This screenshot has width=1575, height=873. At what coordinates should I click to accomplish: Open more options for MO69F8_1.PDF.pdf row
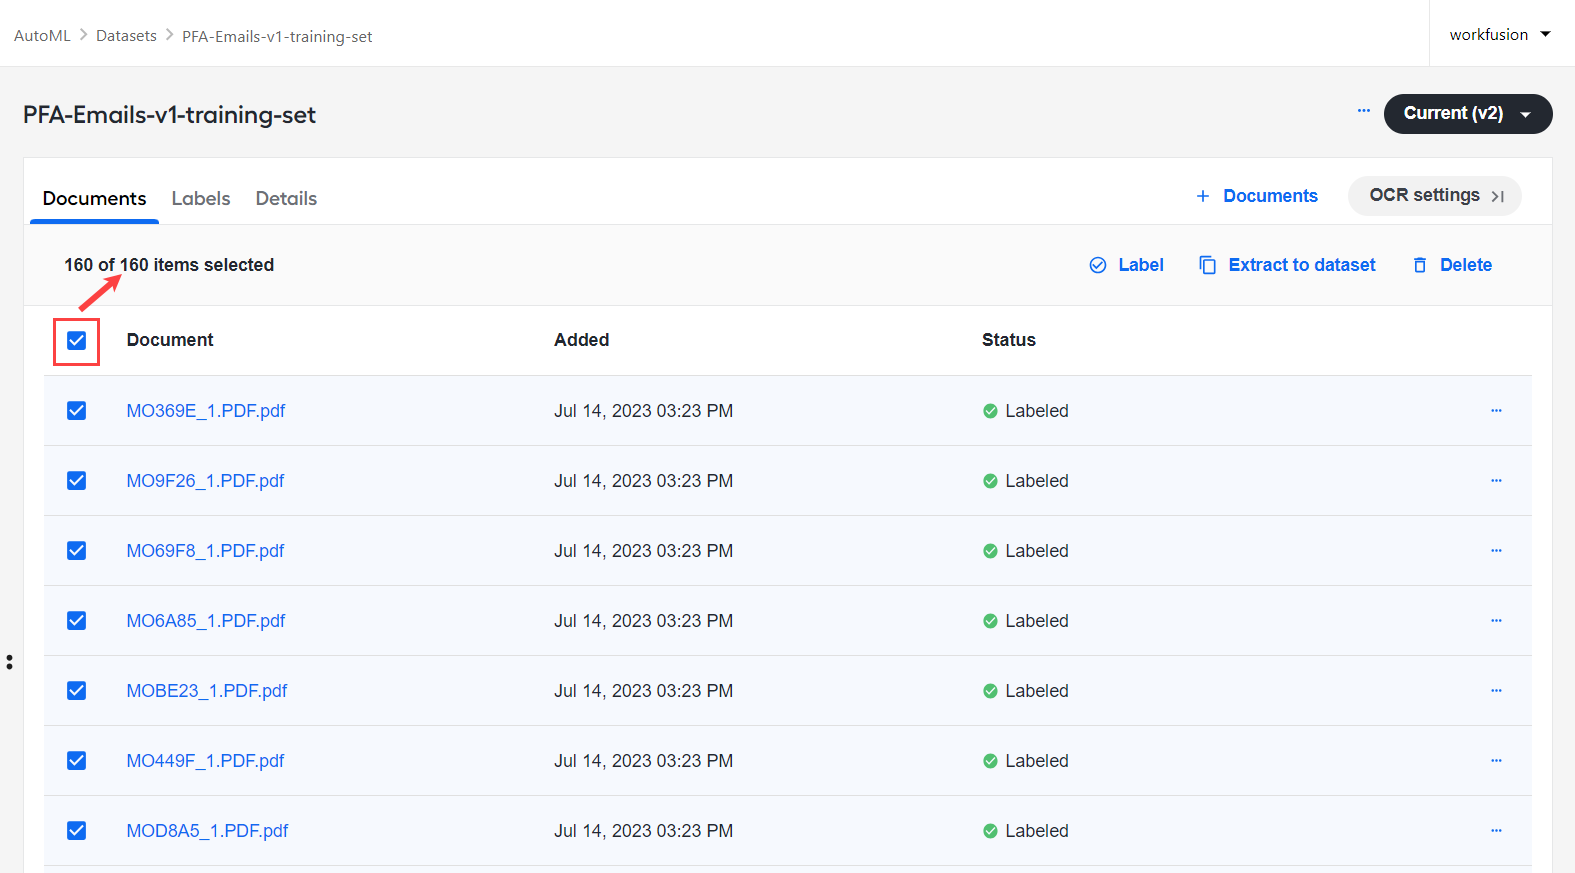pos(1496,551)
